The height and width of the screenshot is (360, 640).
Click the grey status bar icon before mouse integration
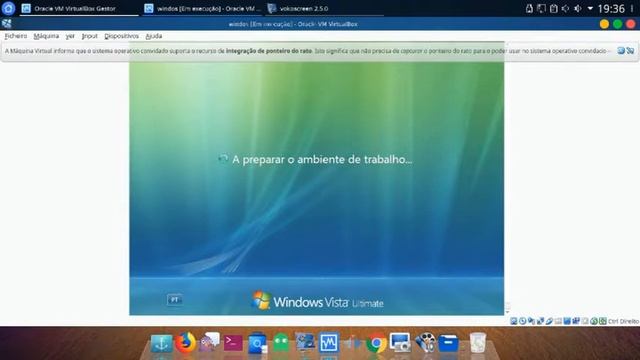pyautogui.click(x=585, y=321)
